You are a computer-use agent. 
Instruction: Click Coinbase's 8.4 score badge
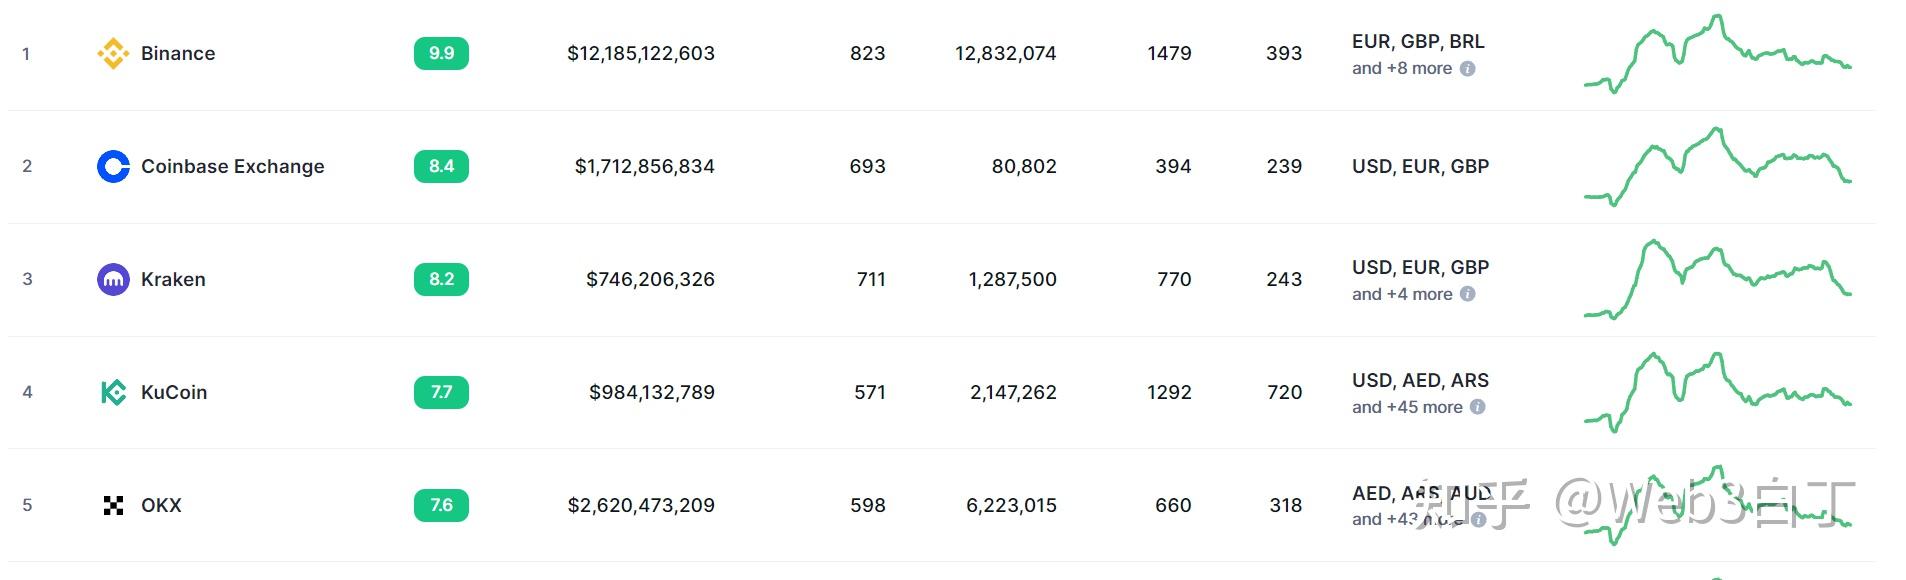coord(441,166)
